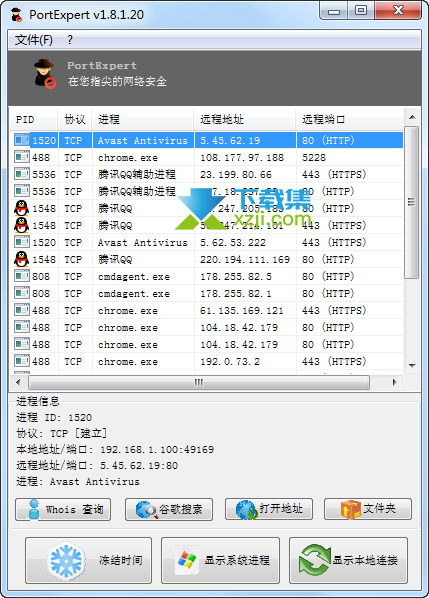Sort by the 远程地址 column header
Viewport: 429px width, 598px height.
[x=245, y=119]
